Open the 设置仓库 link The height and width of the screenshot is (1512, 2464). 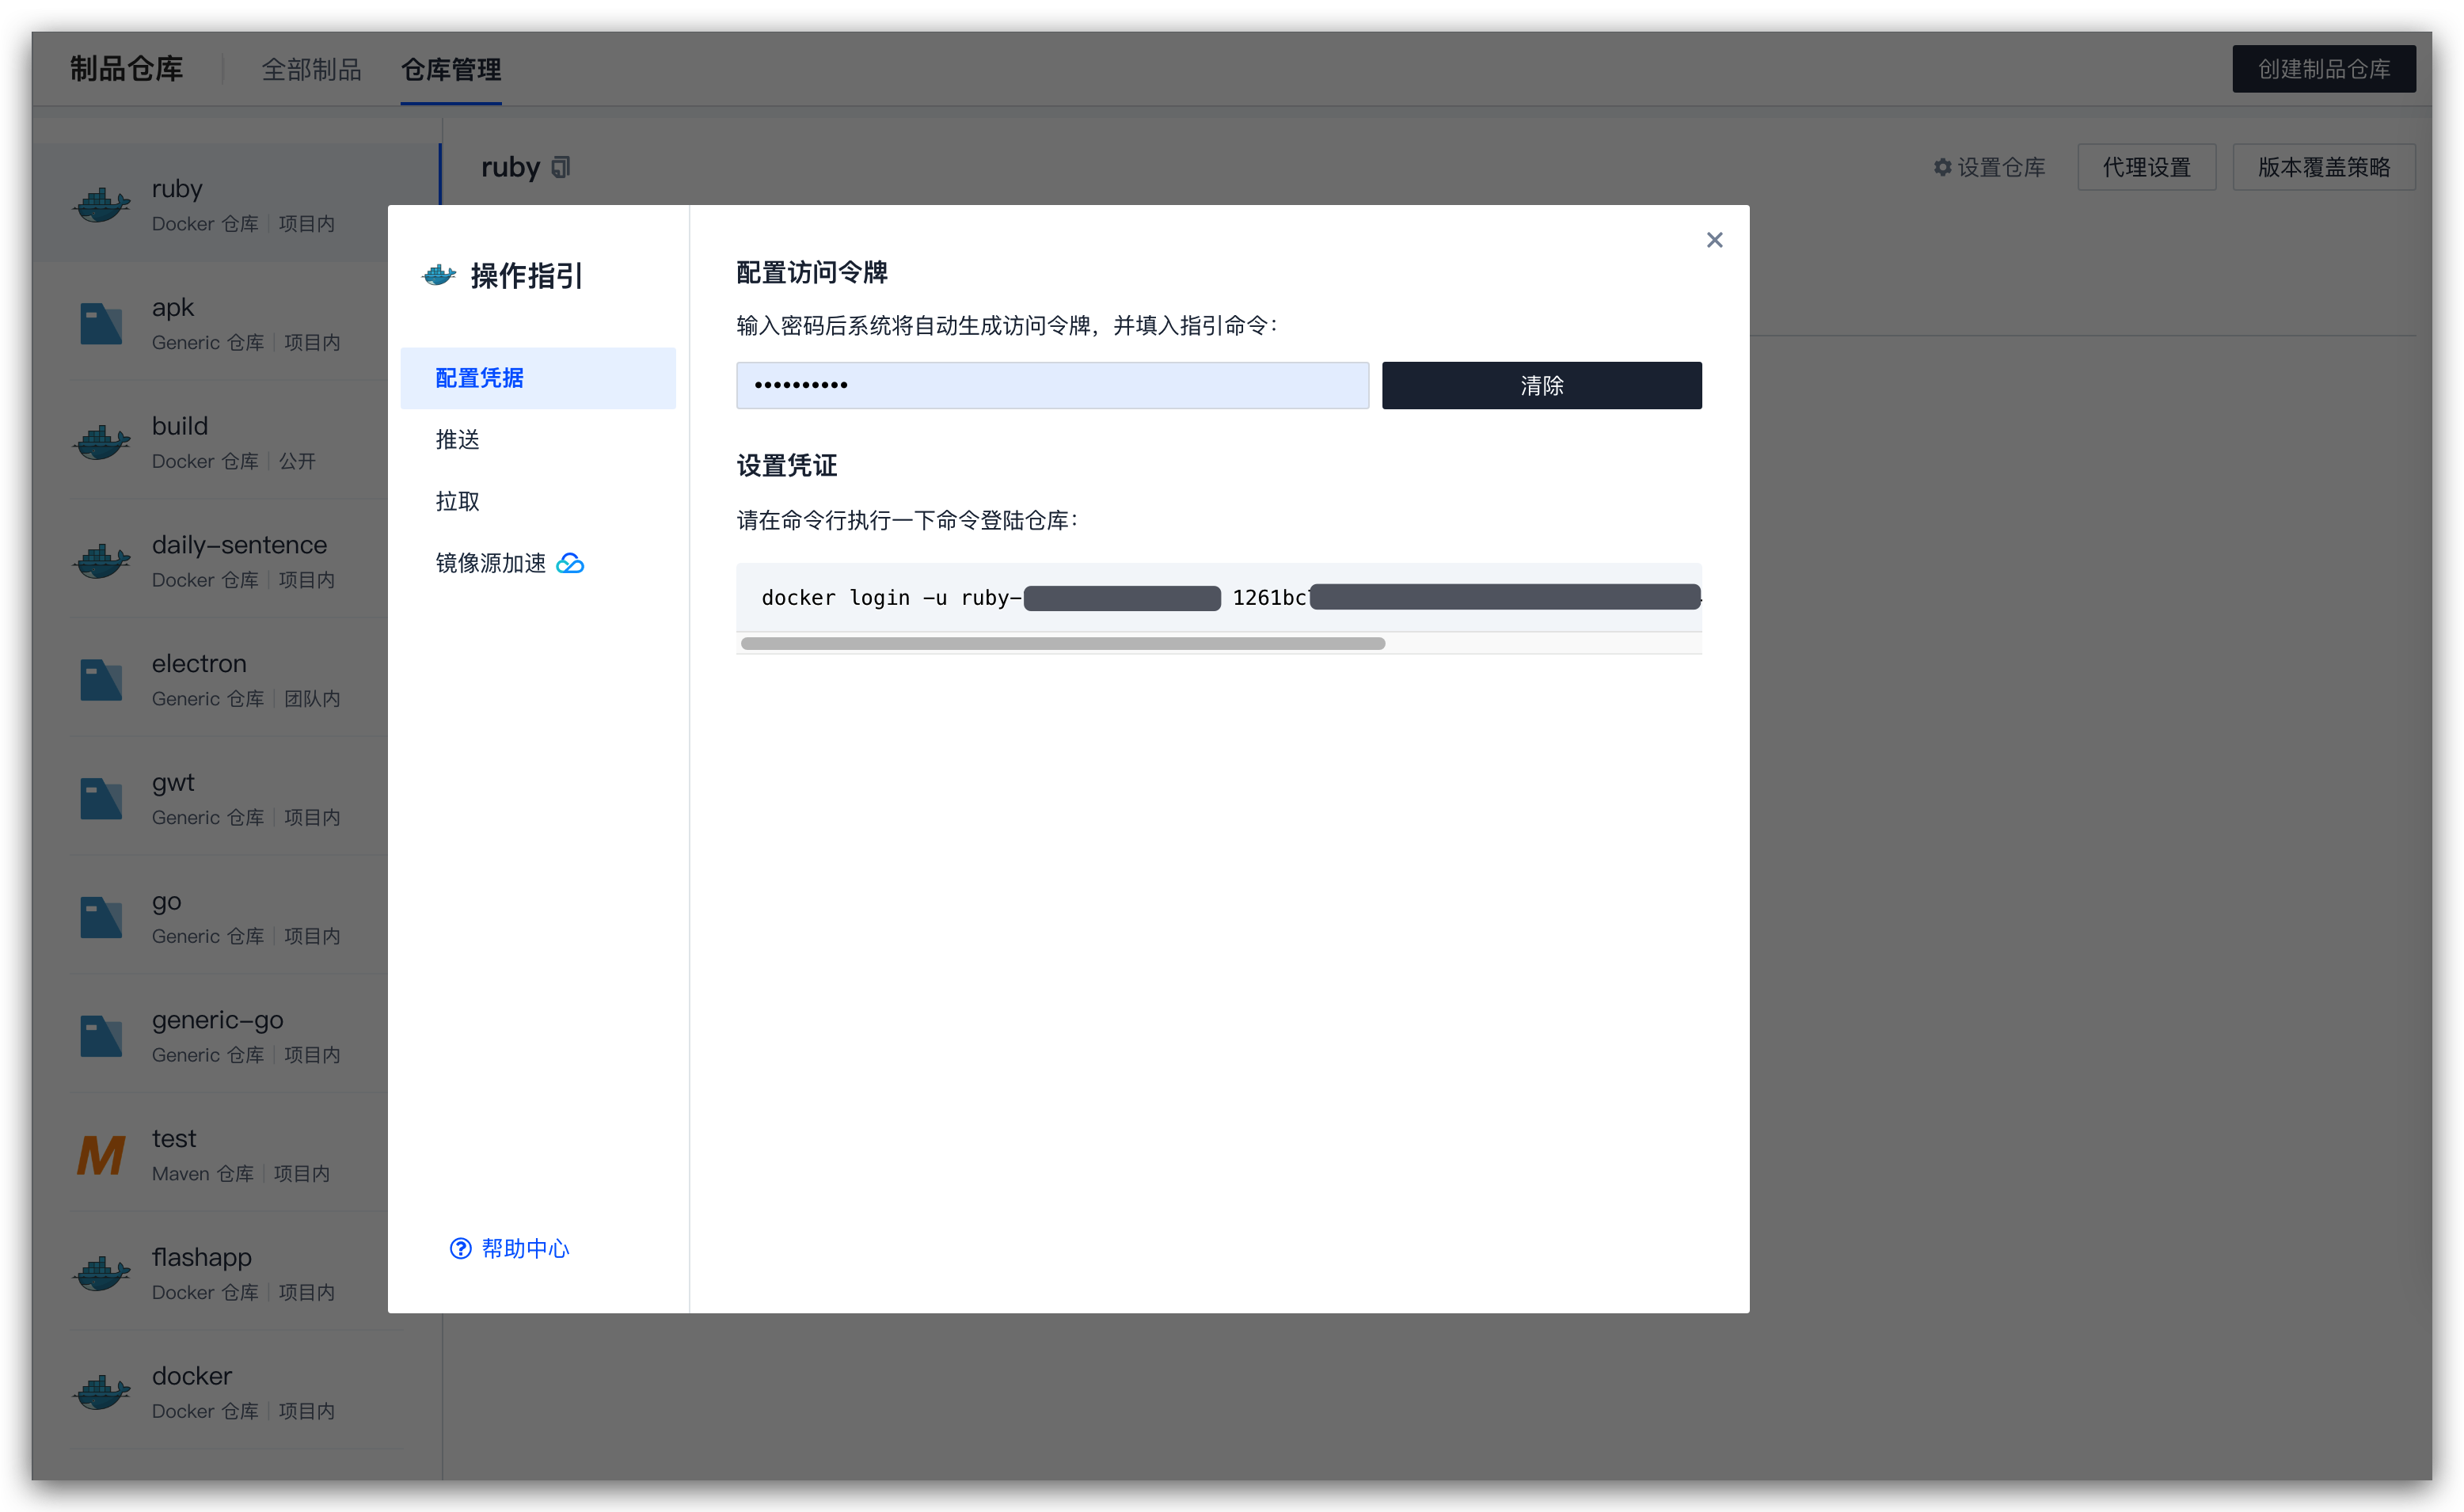2000,167
